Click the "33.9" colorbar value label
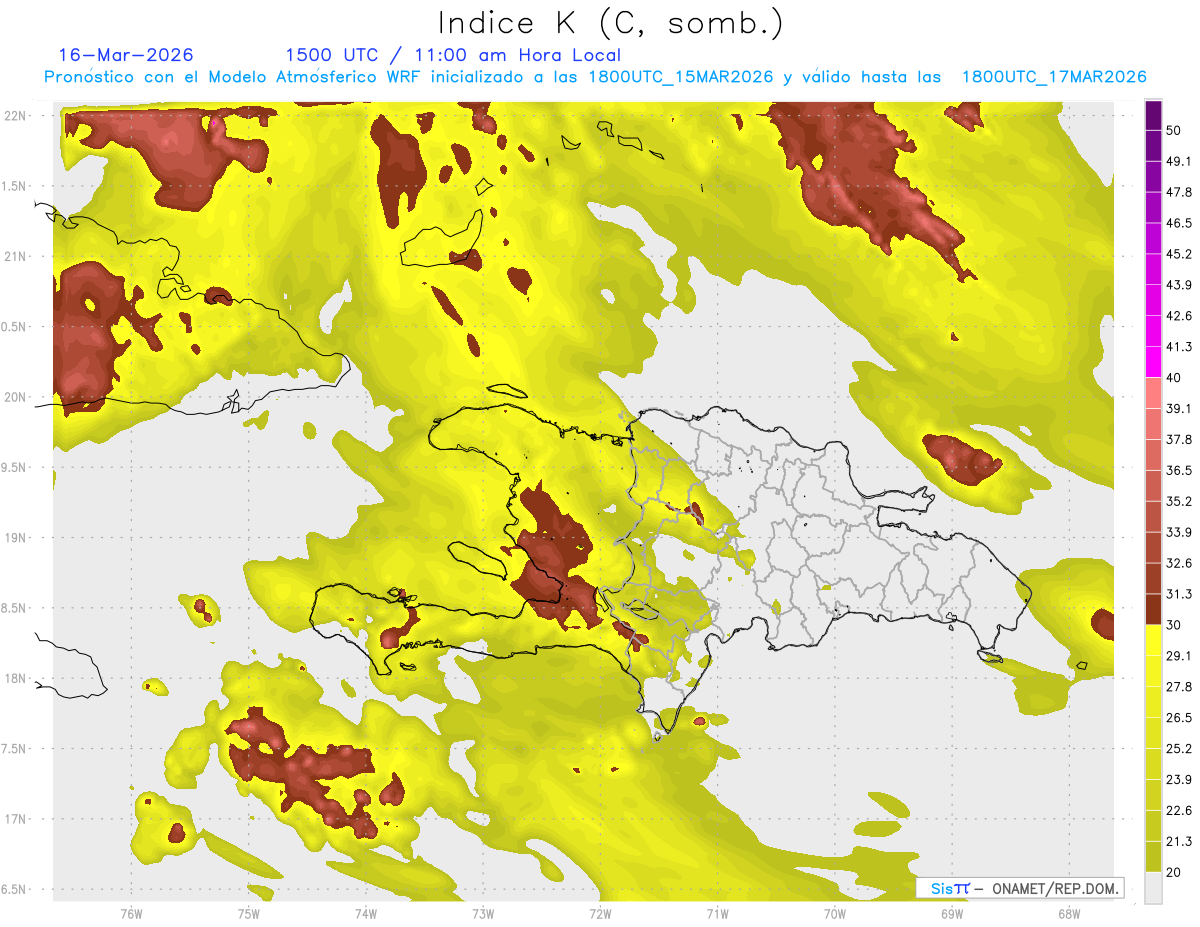The width and height of the screenshot is (1200, 927). tap(1180, 532)
